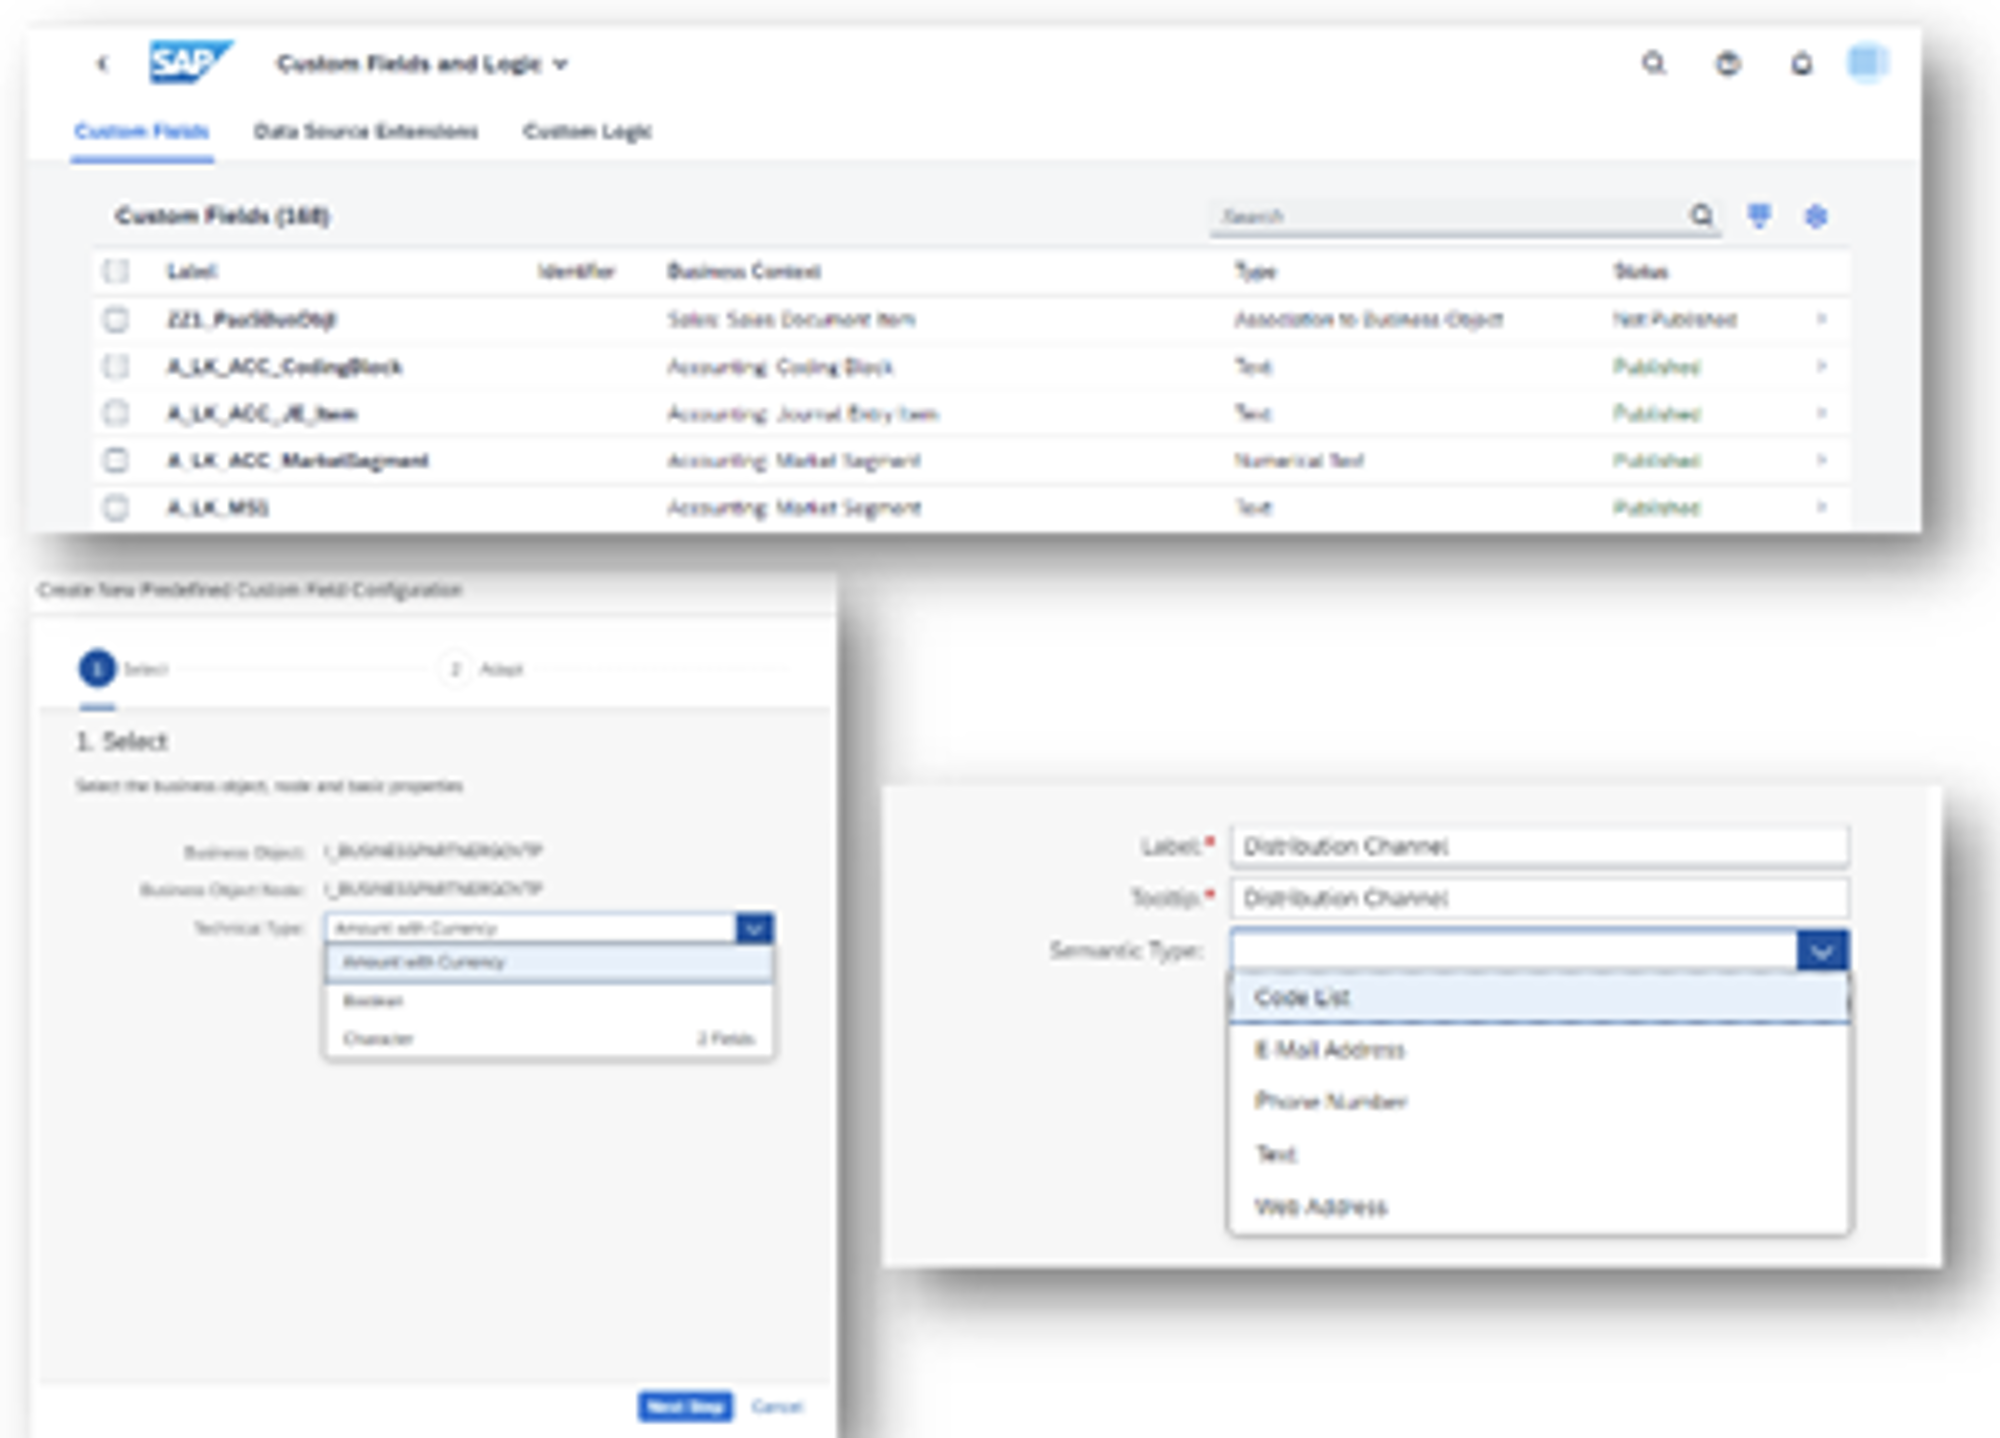This screenshot has width=2000, height=1438.
Task: Click the A_LK_ACC_JE_Item label text
Action: coord(262,413)
